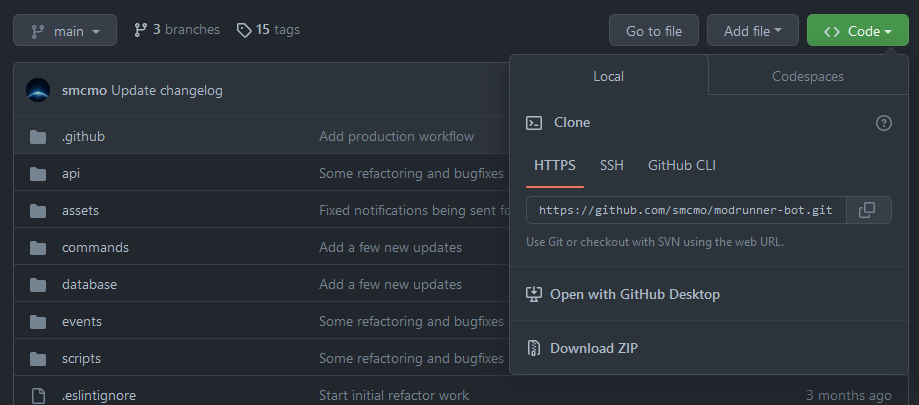Open commit message in scripts row
This screenshot has height=405, width=919.
point(411,358)
